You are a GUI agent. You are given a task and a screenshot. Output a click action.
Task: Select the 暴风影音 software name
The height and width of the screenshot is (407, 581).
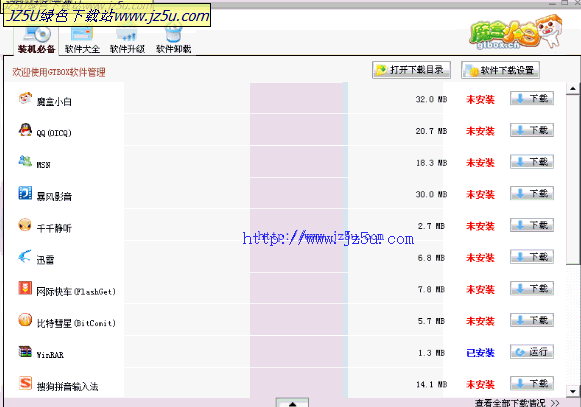point(54,196)
